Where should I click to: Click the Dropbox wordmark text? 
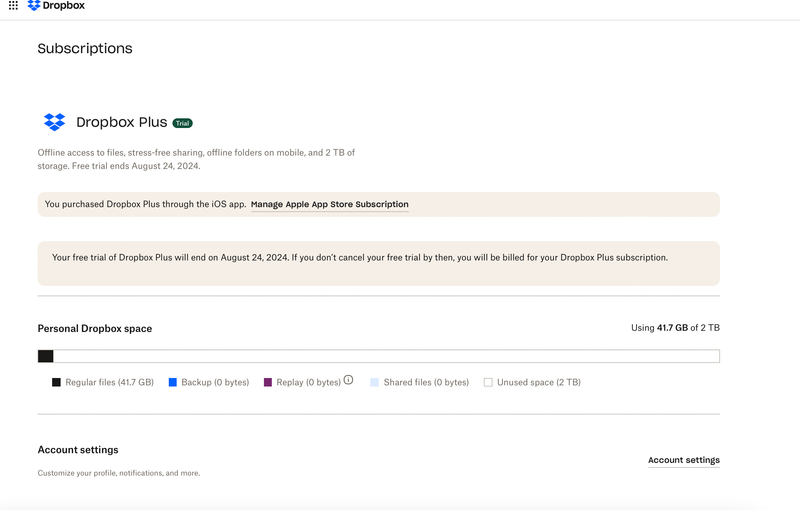(x=64, y=6)
